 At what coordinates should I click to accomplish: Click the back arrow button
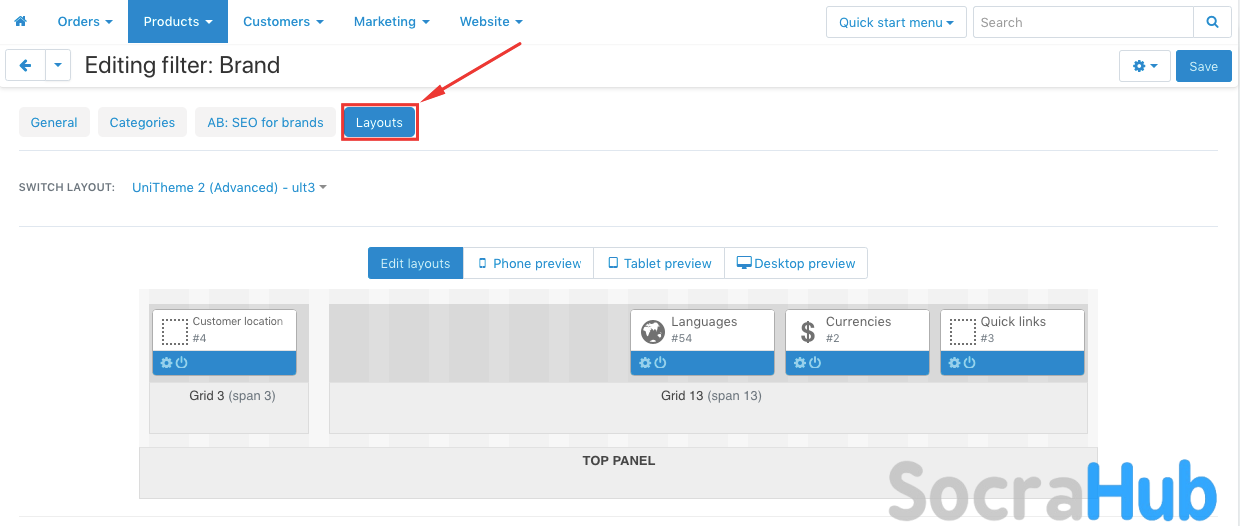[25, 65]
